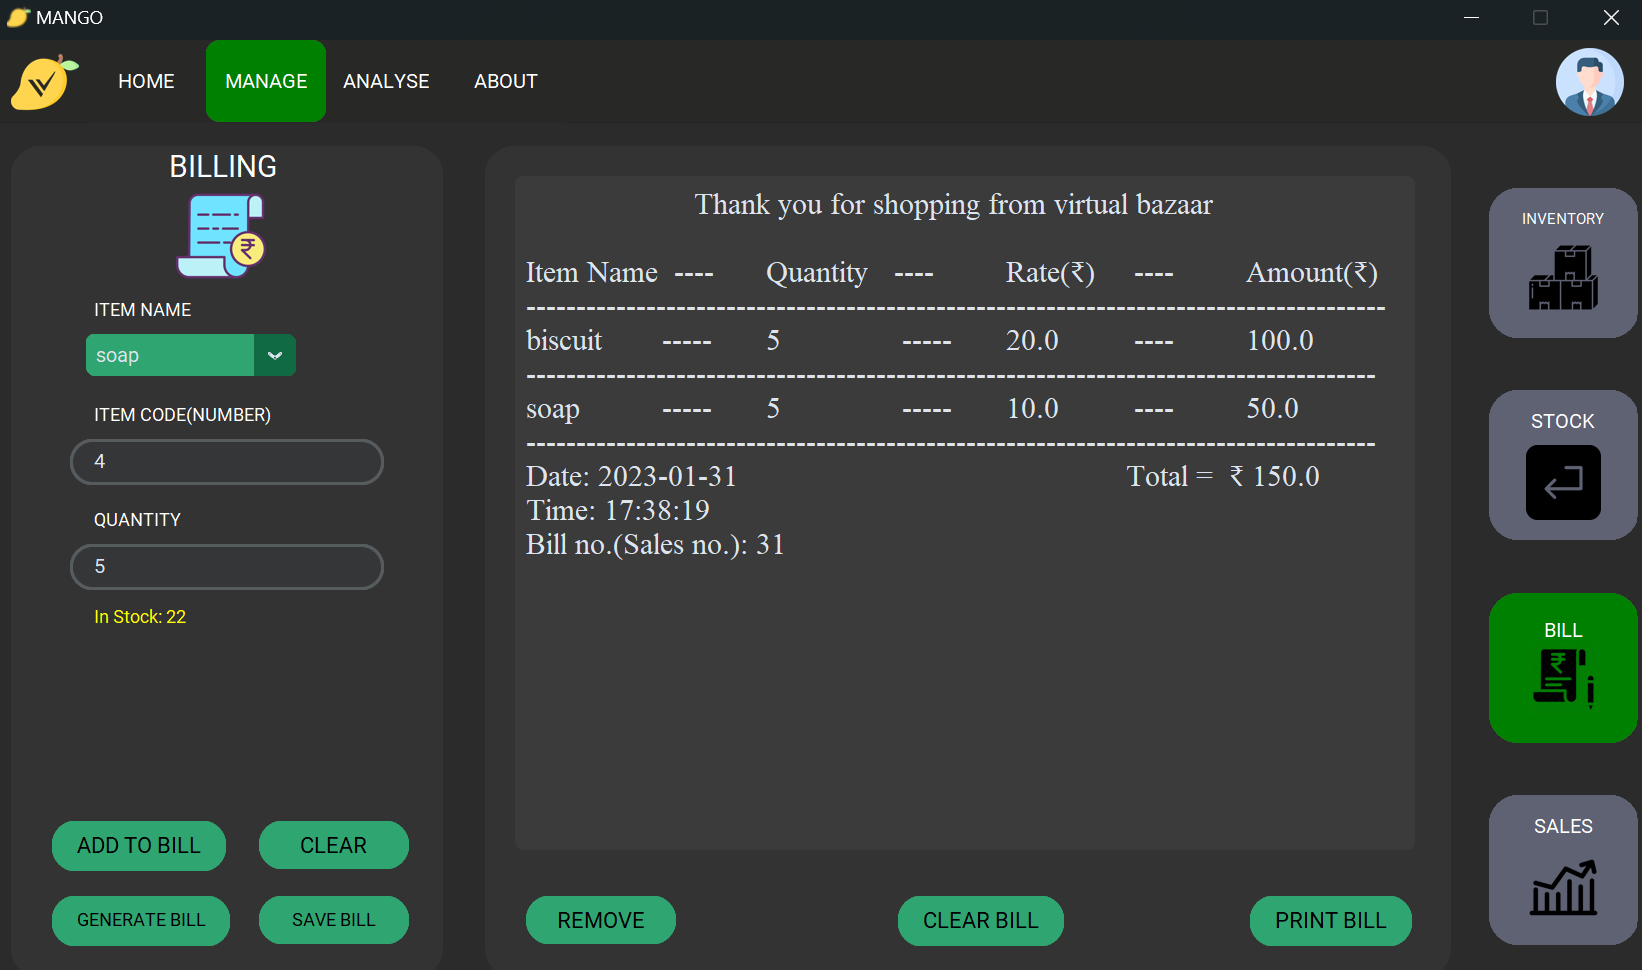Open the Inventory panel icon
The height and width of the screenshot is (970, 1642).
pos(1562,277)
